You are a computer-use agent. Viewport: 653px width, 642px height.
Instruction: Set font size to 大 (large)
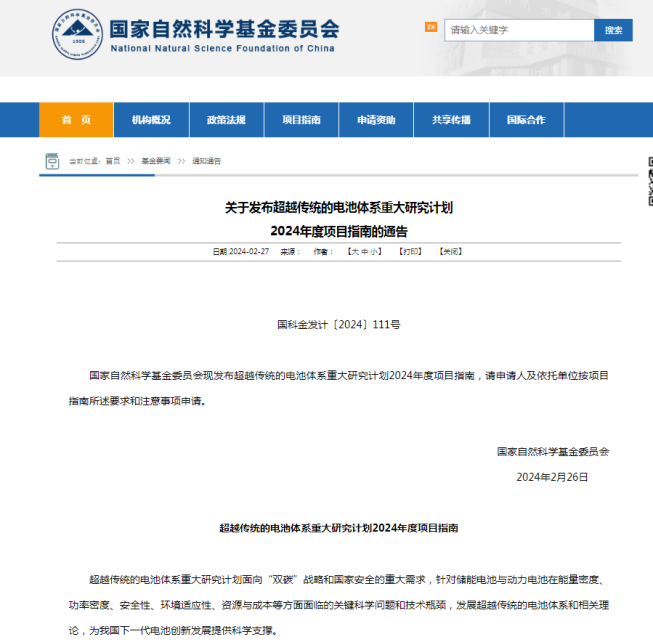click(352, 252)
